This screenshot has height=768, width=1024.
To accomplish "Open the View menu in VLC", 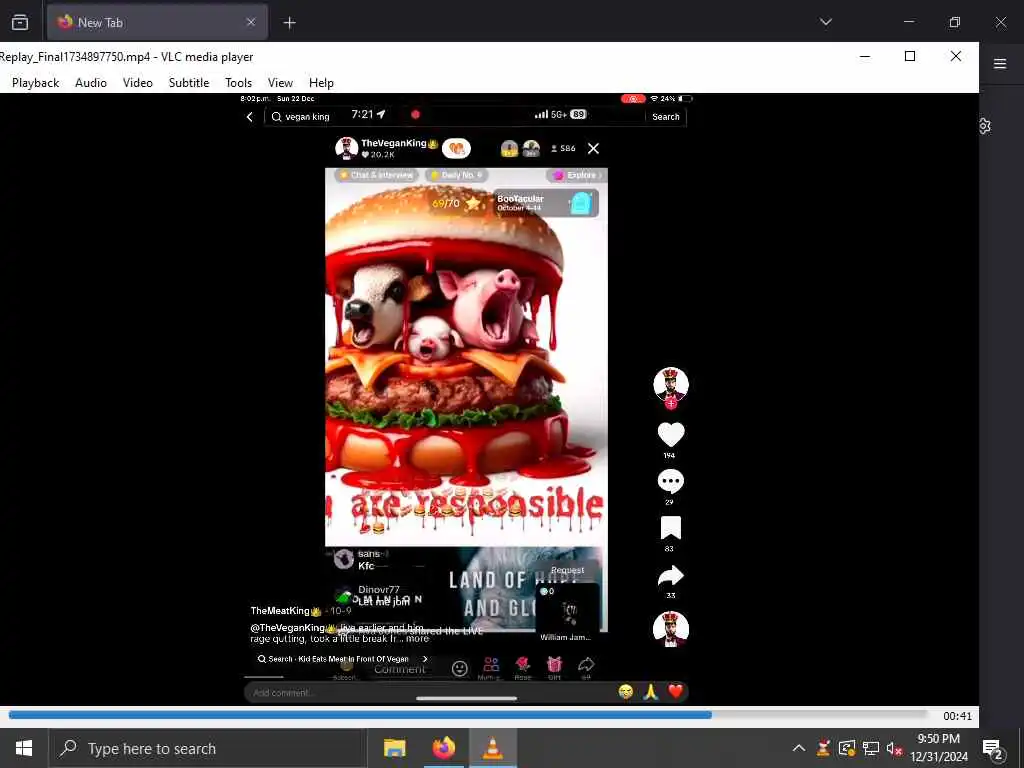I will coord(280,83).
